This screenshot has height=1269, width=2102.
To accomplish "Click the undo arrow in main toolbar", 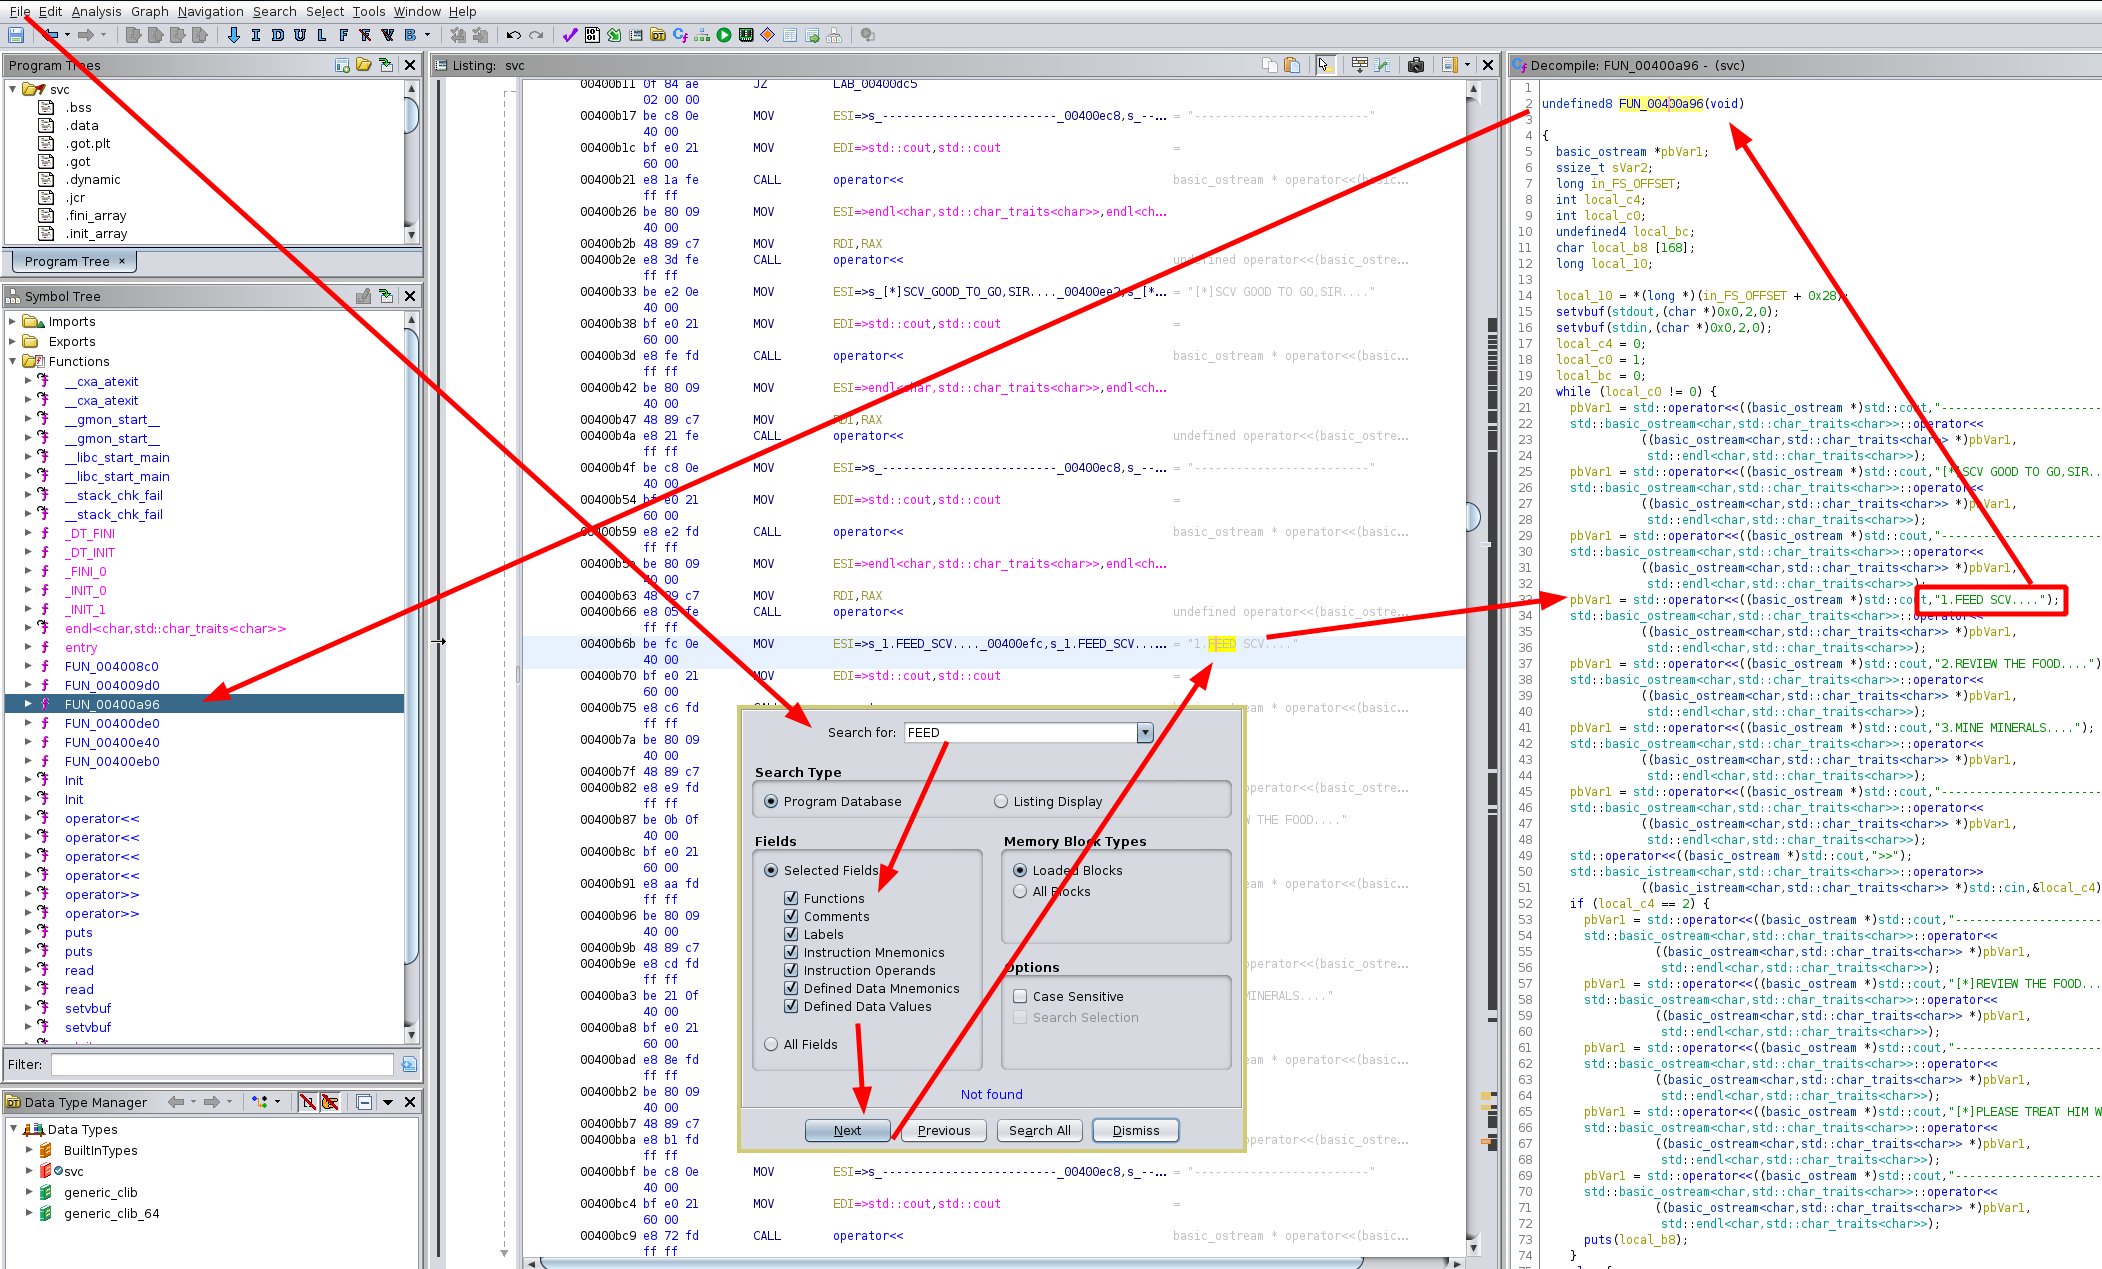I will [x=513, y=35].
